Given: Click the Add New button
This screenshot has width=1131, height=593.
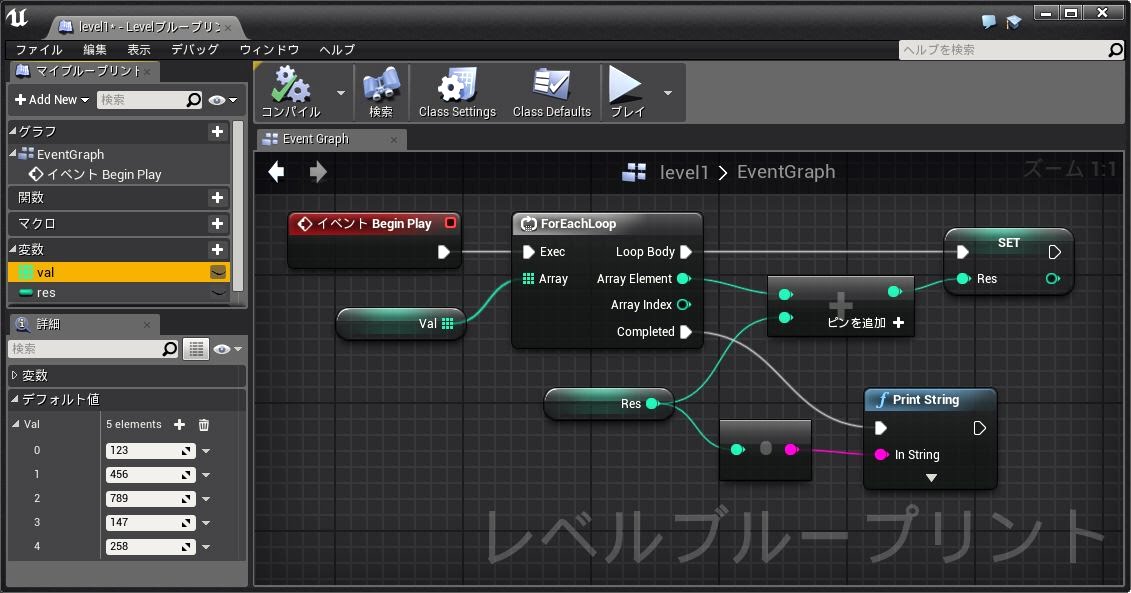Looking at the screenshot, I should 52,100.
